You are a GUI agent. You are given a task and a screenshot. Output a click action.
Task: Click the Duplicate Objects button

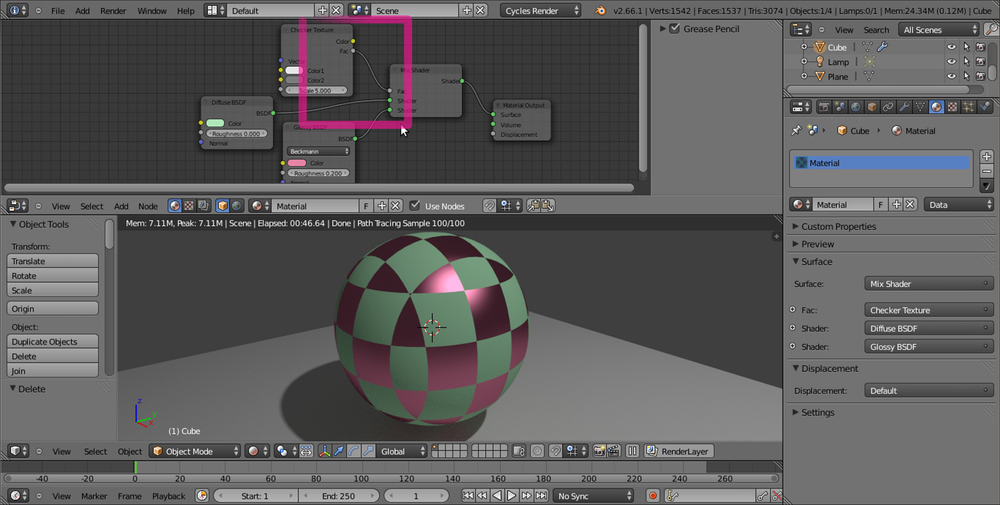coord(53,341)
